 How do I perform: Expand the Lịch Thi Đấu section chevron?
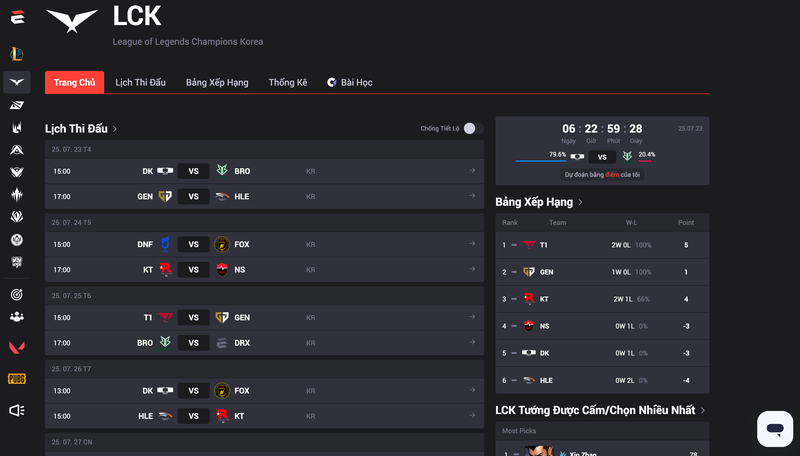(115, 129)
